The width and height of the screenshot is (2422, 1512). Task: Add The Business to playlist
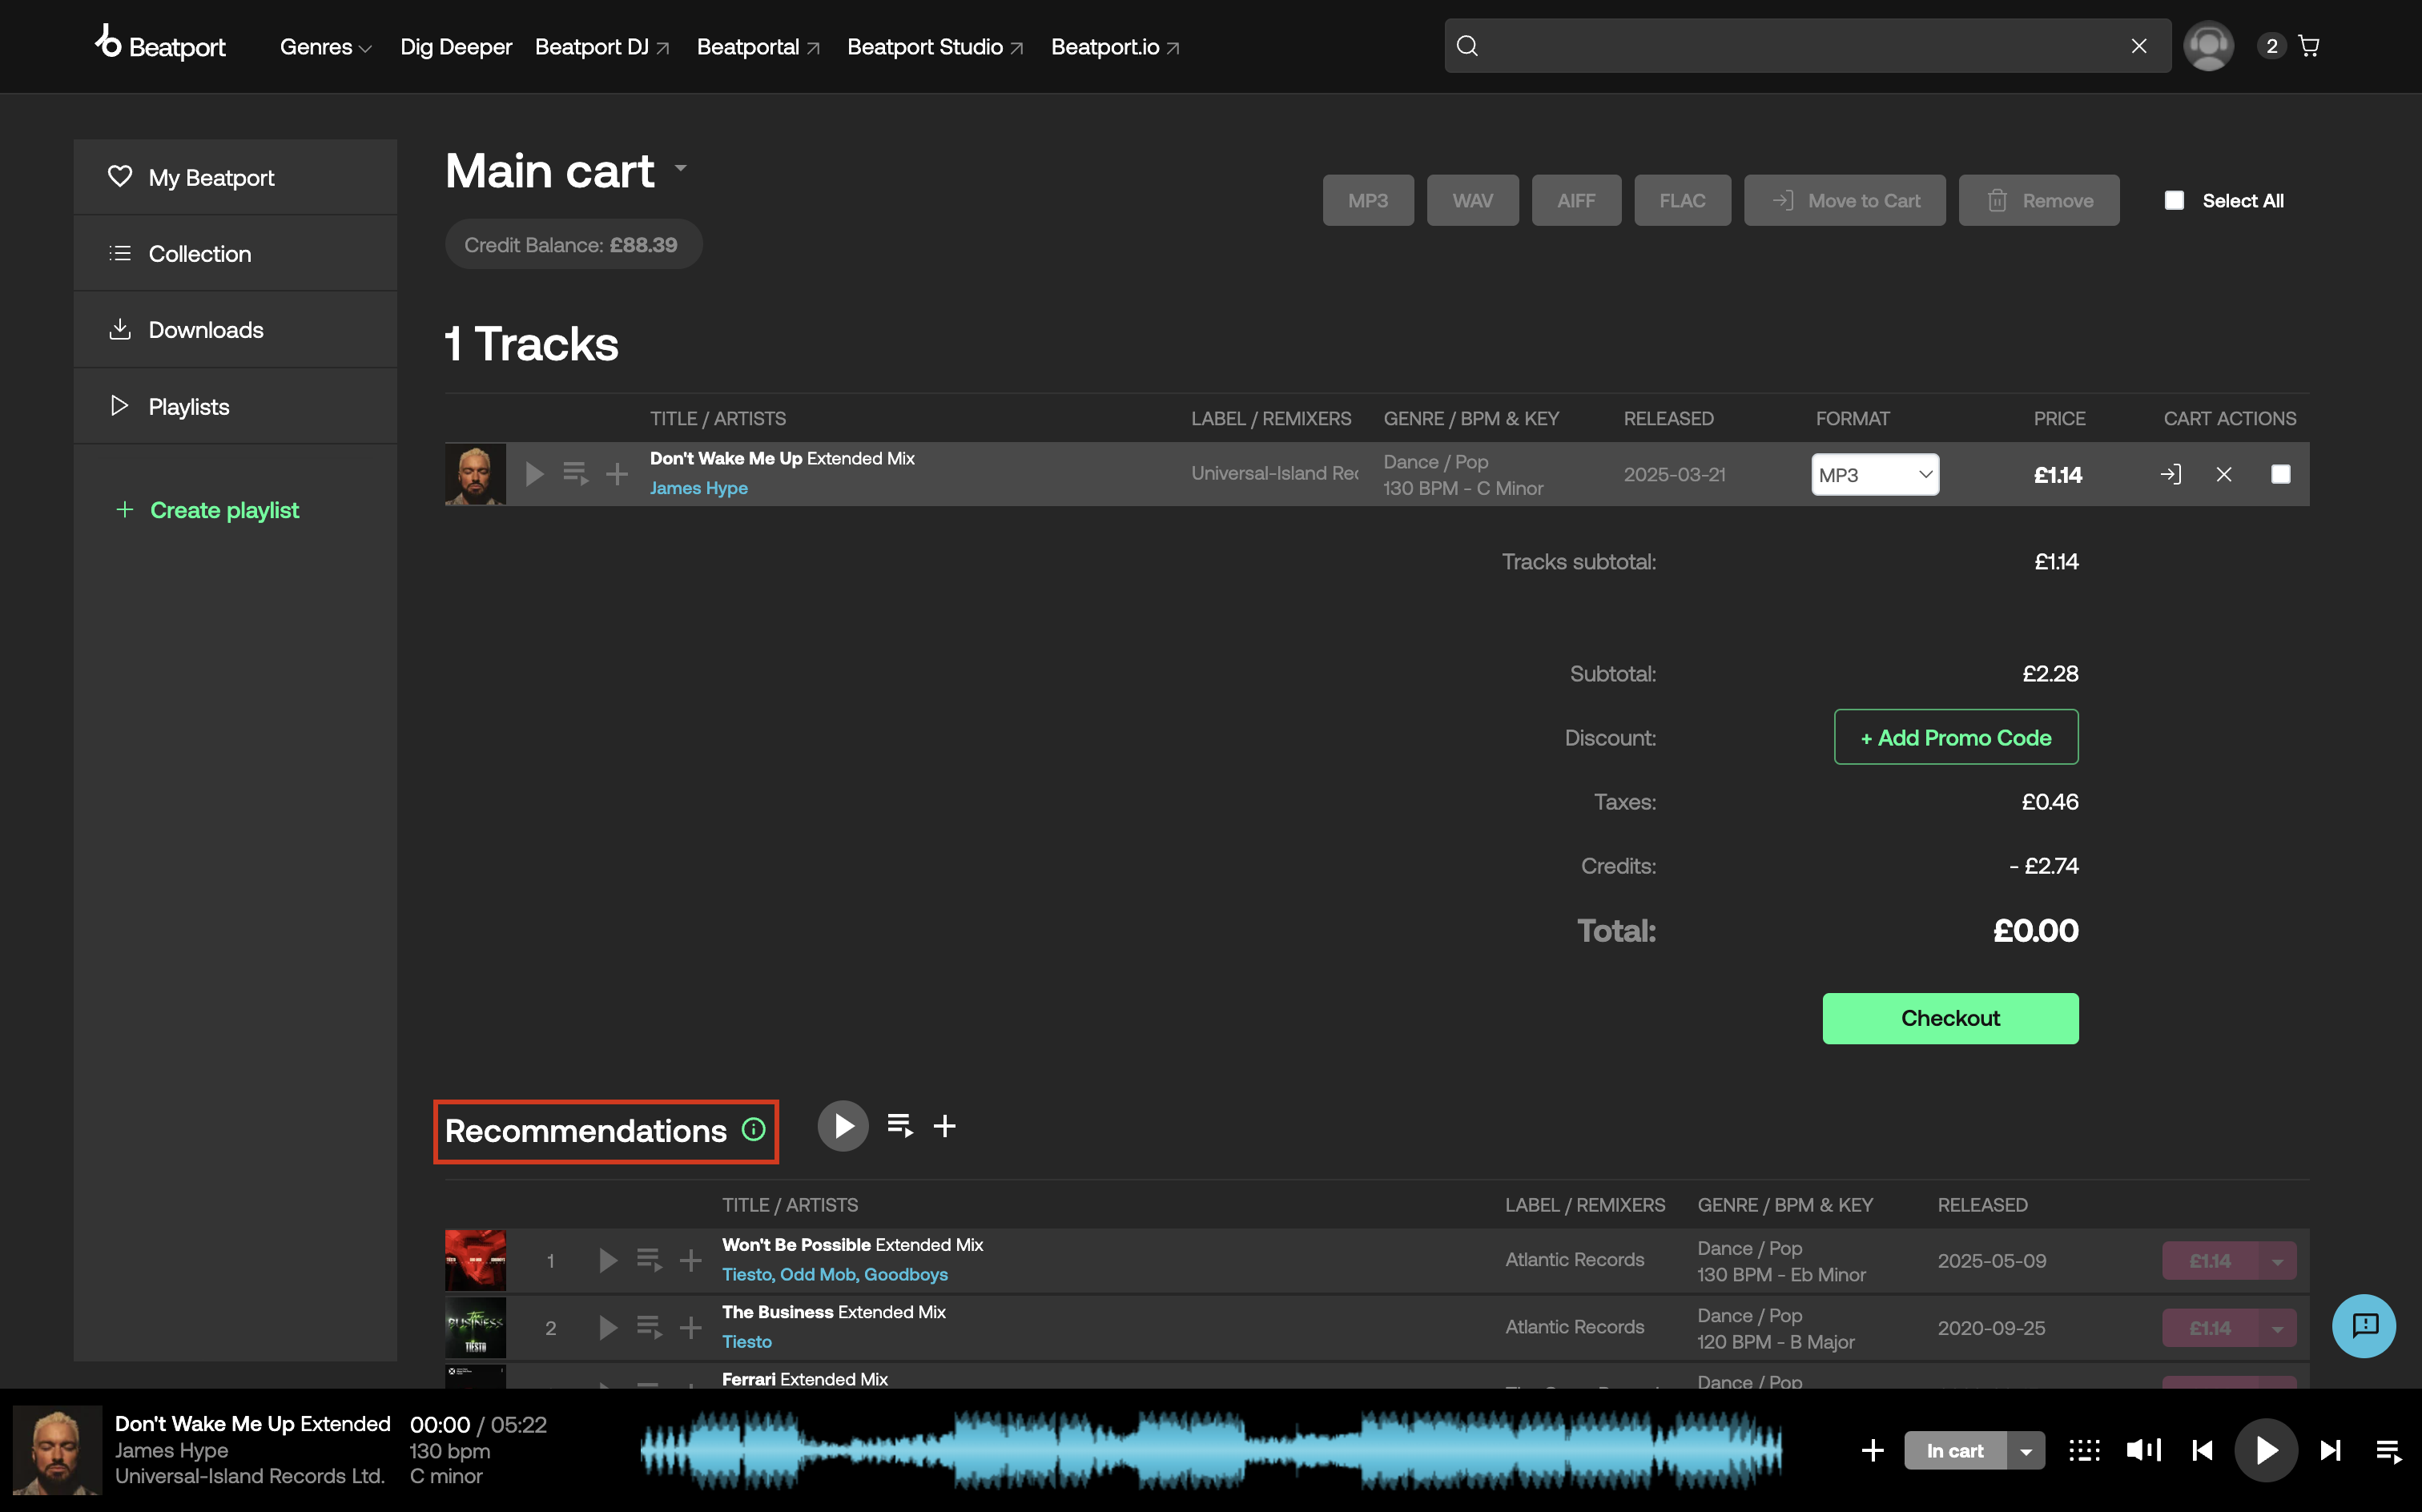click(x=690, y=1327)
